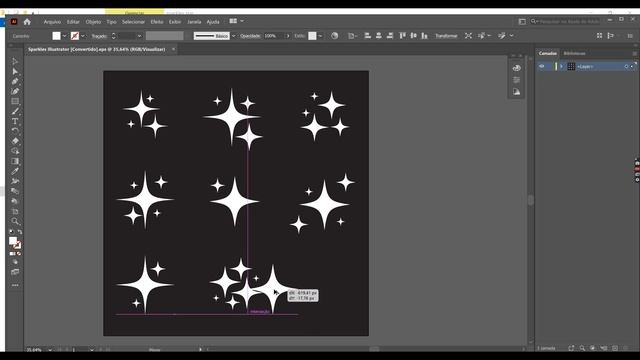
Task: Select the Sparkles Illustrator document tab
Action: pos(97,49)
